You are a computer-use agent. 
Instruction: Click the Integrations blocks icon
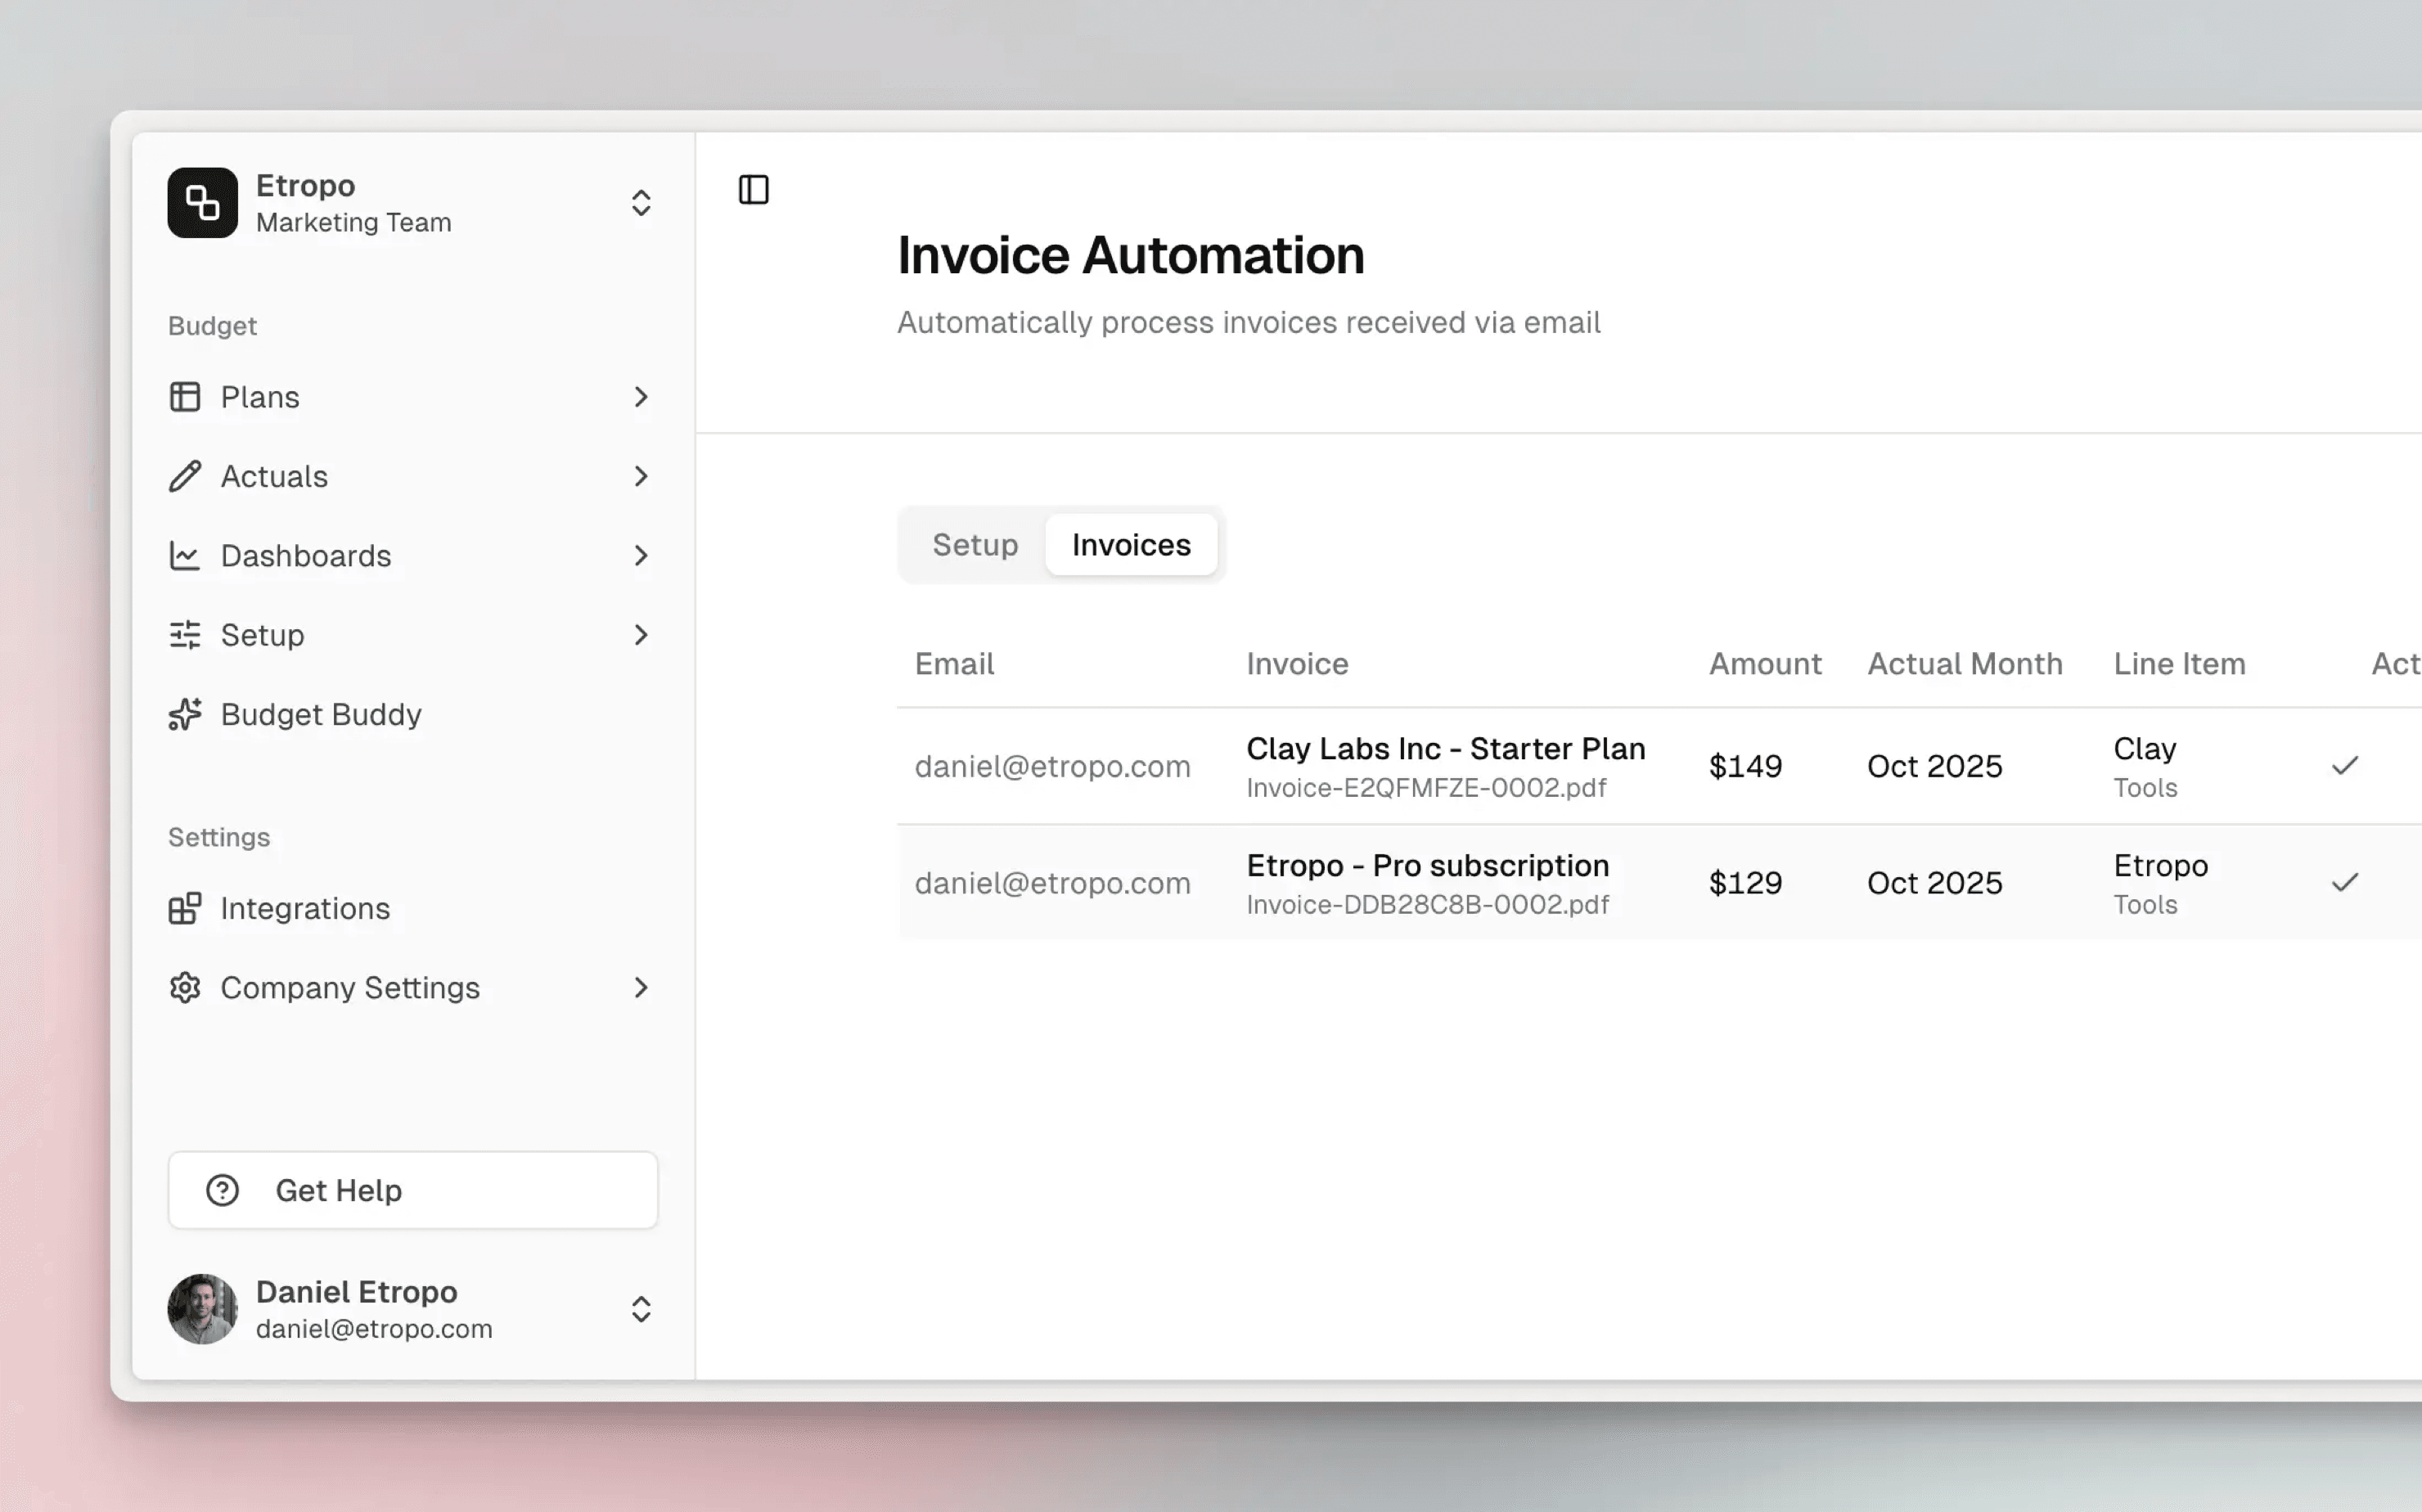coord(185,908)
